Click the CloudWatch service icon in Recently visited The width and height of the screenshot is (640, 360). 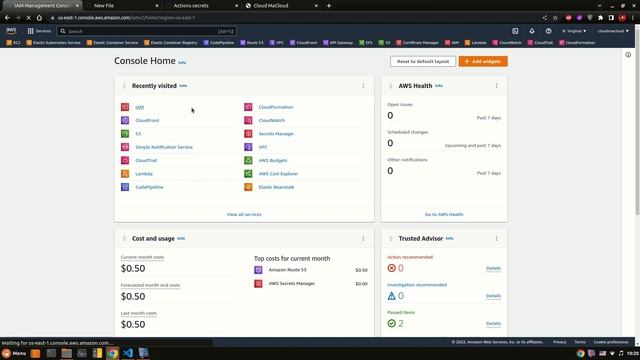point(248,120)
